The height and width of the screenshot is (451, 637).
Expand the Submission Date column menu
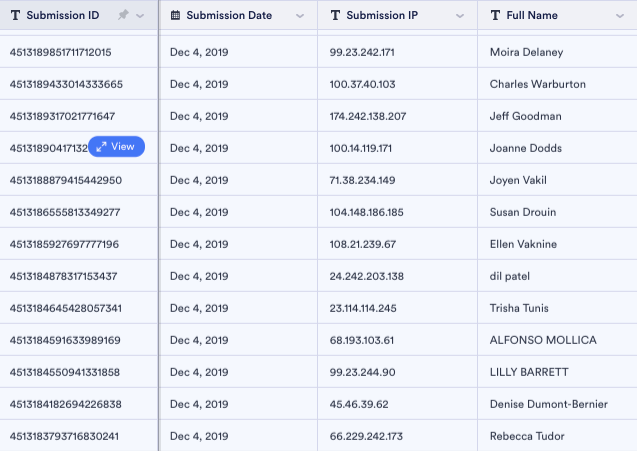coord(299,16)
